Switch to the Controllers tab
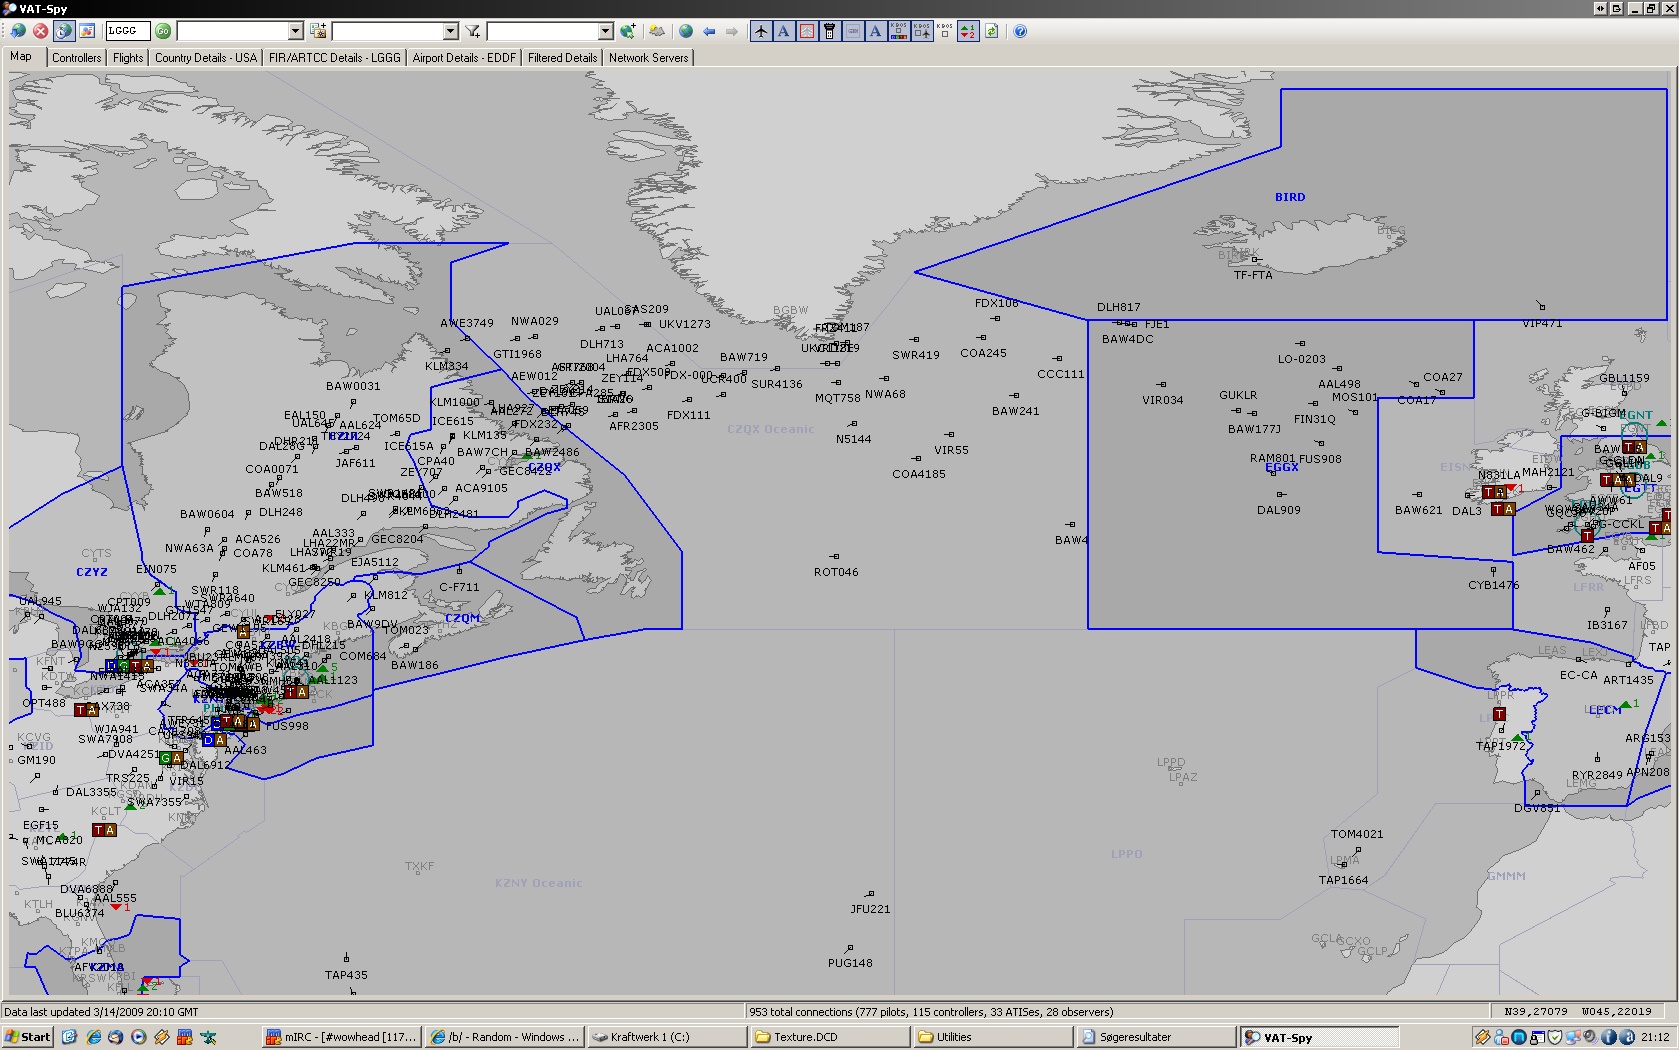The width and height of the screenshot is (1679, 1050). (x=77, y=58)
